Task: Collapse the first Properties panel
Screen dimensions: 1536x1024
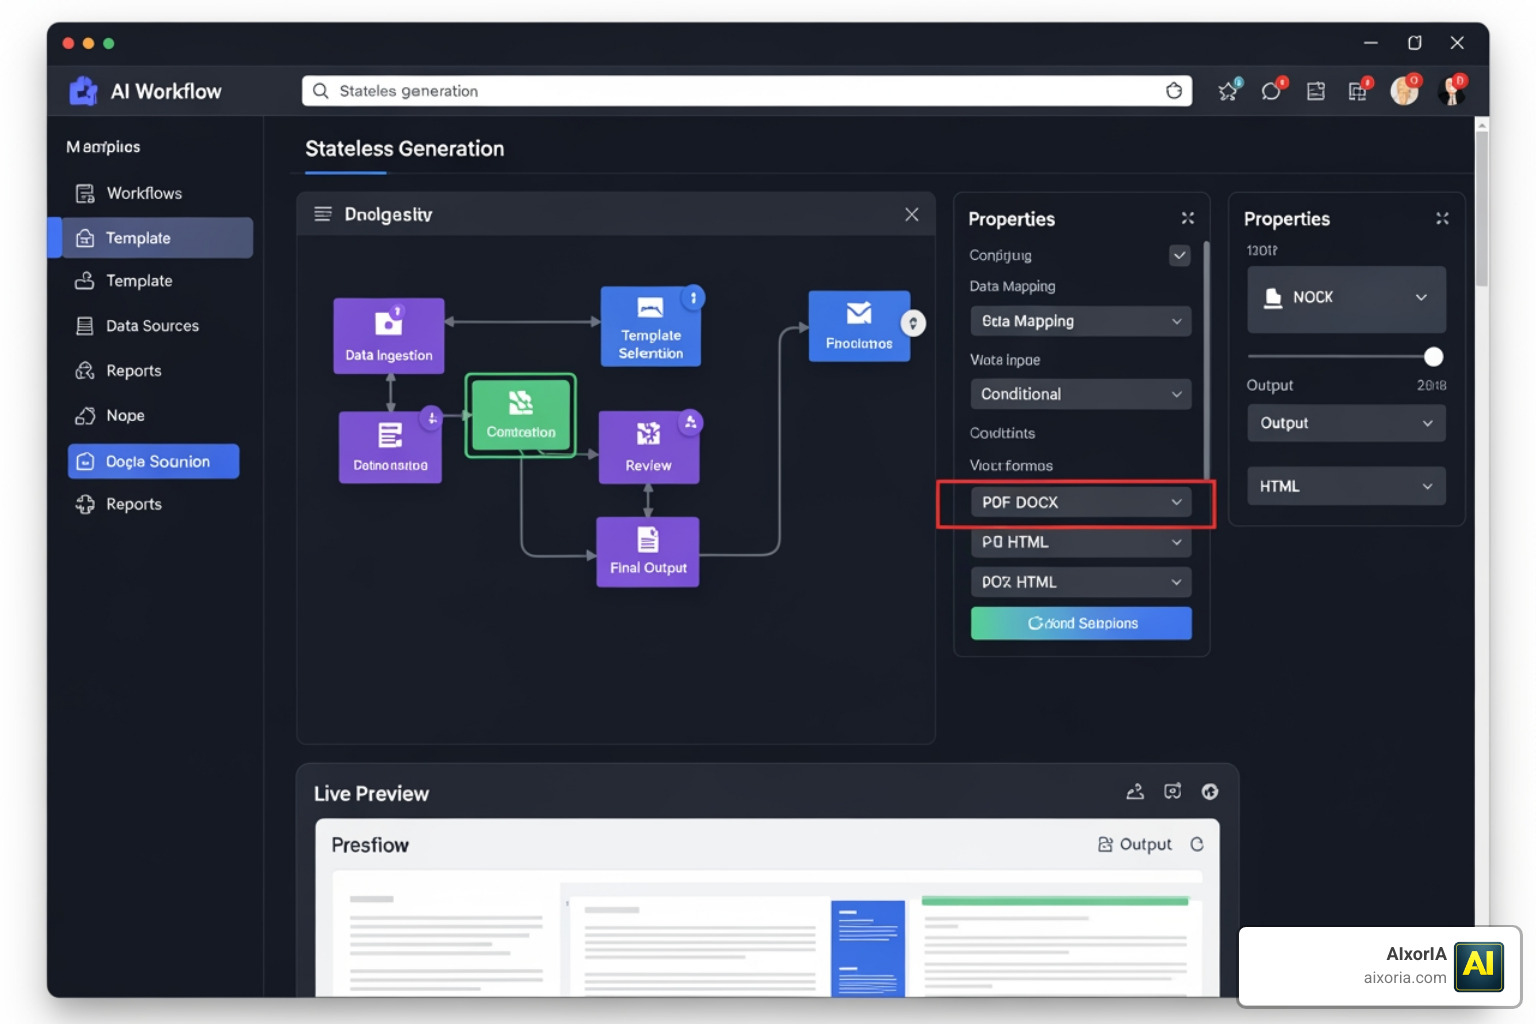Action: point(1188,218)
